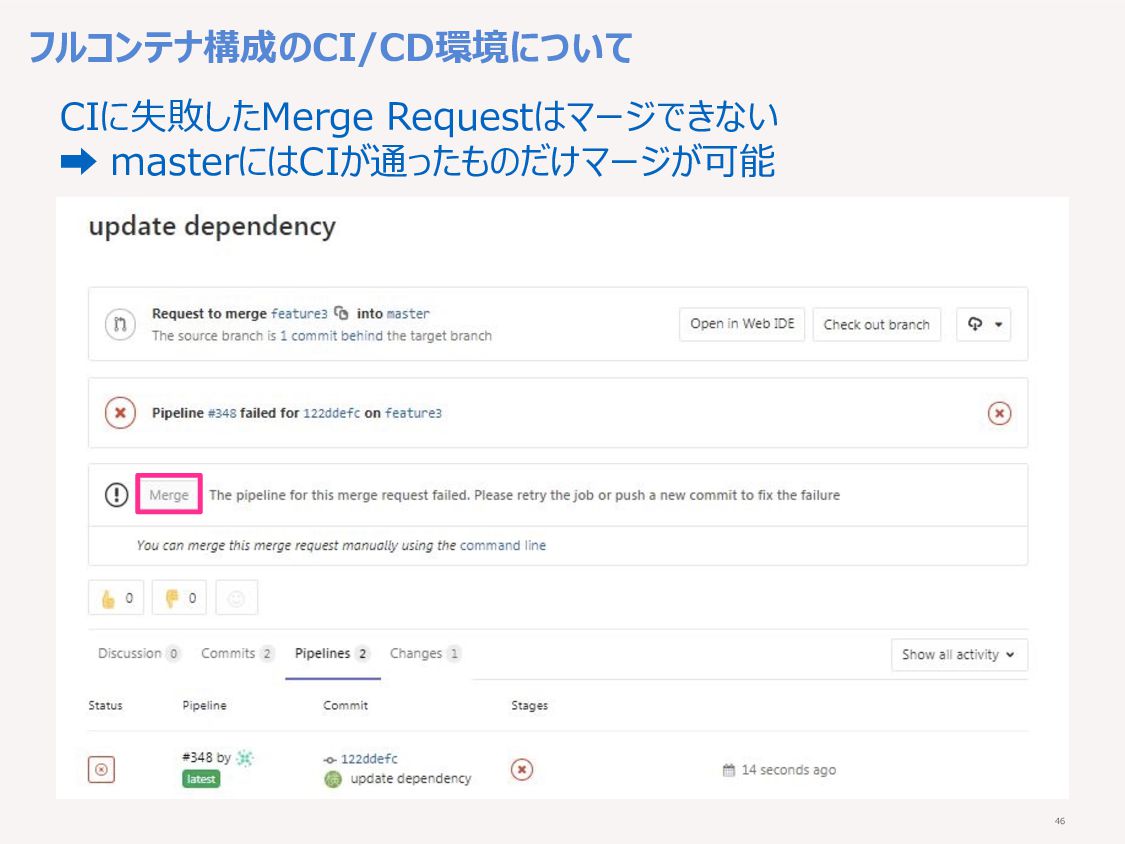Open pipeline #348 link in banner
1125x844 pixels.
point(222,413)
